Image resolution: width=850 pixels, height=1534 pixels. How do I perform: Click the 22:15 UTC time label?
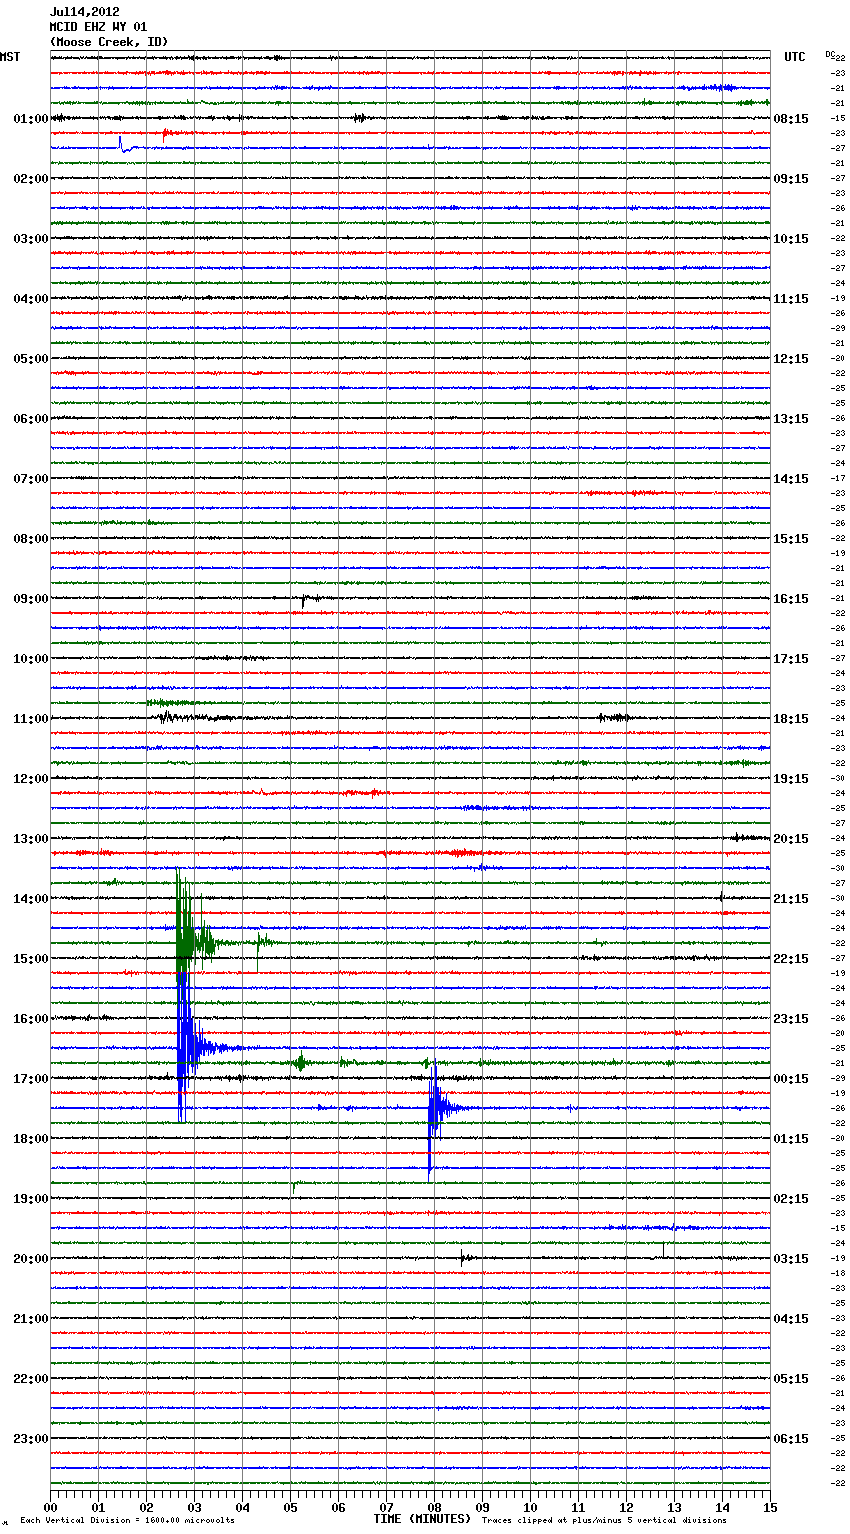tap(791, 959)
